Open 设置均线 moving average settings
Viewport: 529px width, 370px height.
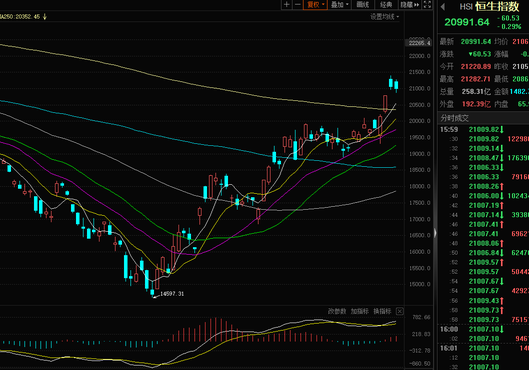(x=385, y=17)
